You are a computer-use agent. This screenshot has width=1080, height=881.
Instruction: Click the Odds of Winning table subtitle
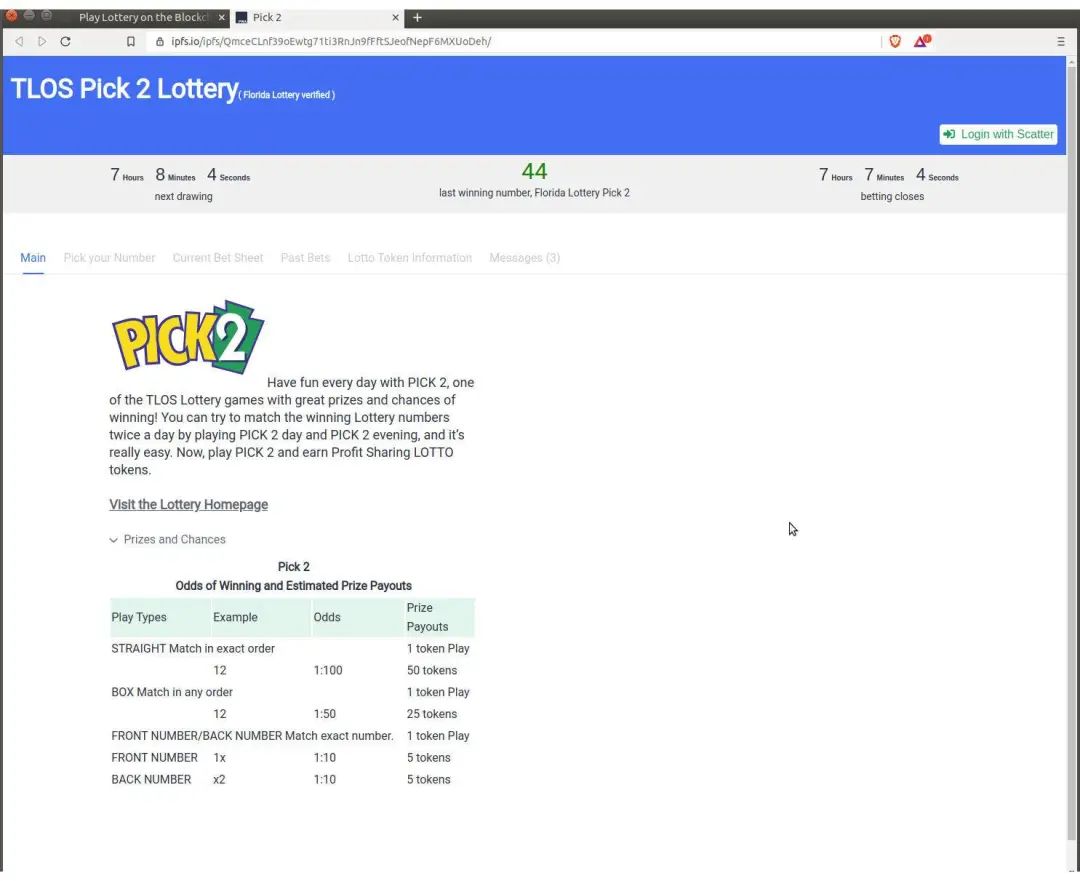coord(293,585)
